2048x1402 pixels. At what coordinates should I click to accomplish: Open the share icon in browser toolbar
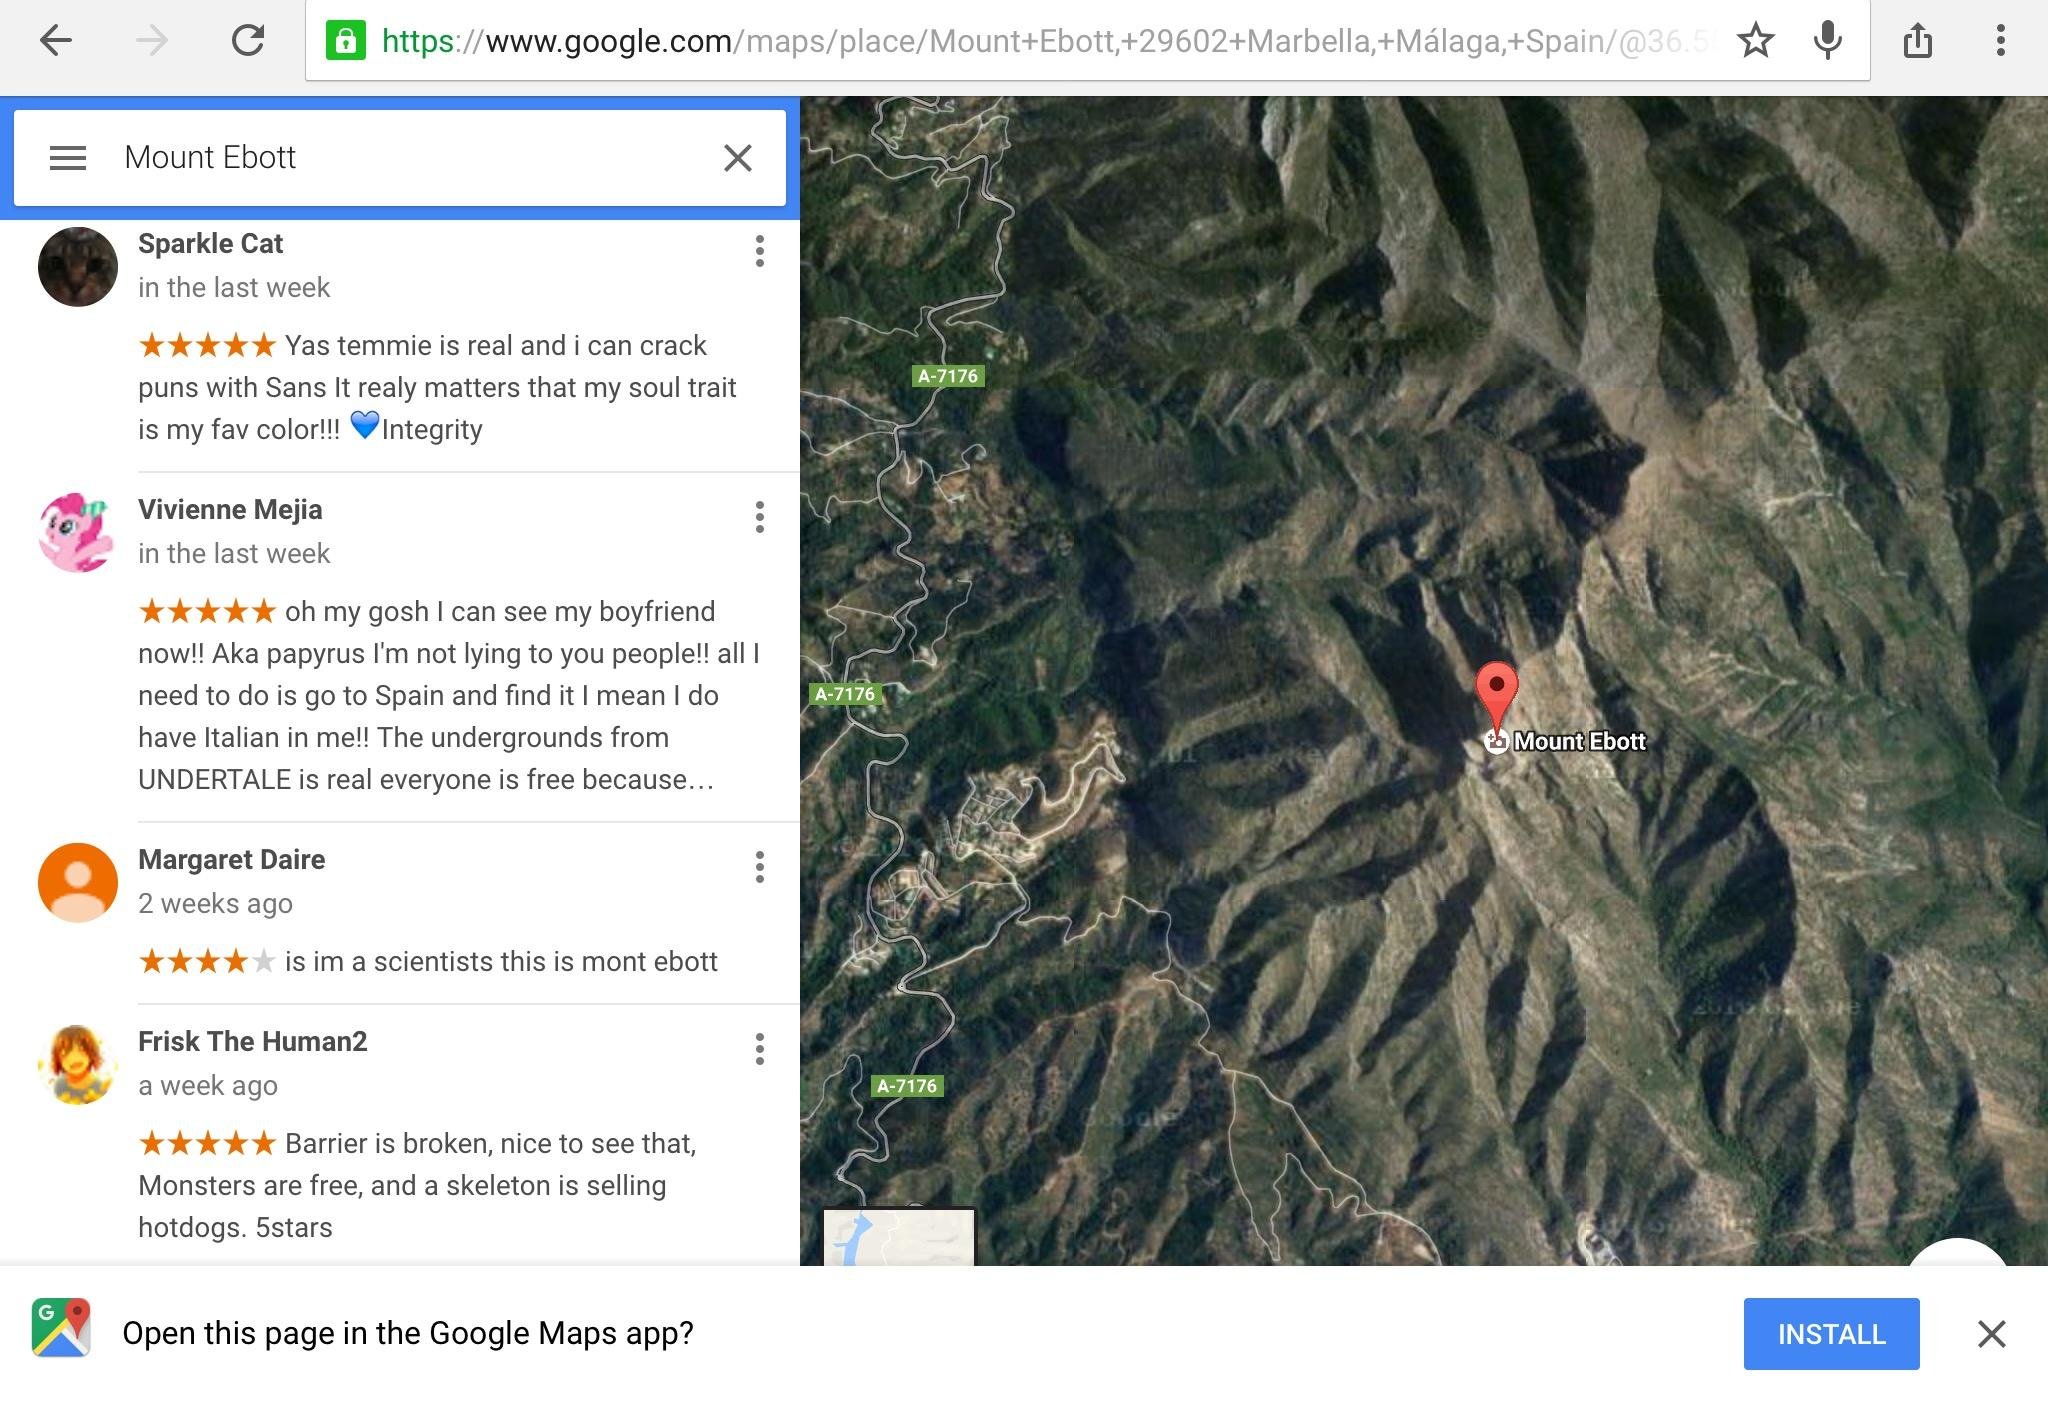click(1917, 41)
